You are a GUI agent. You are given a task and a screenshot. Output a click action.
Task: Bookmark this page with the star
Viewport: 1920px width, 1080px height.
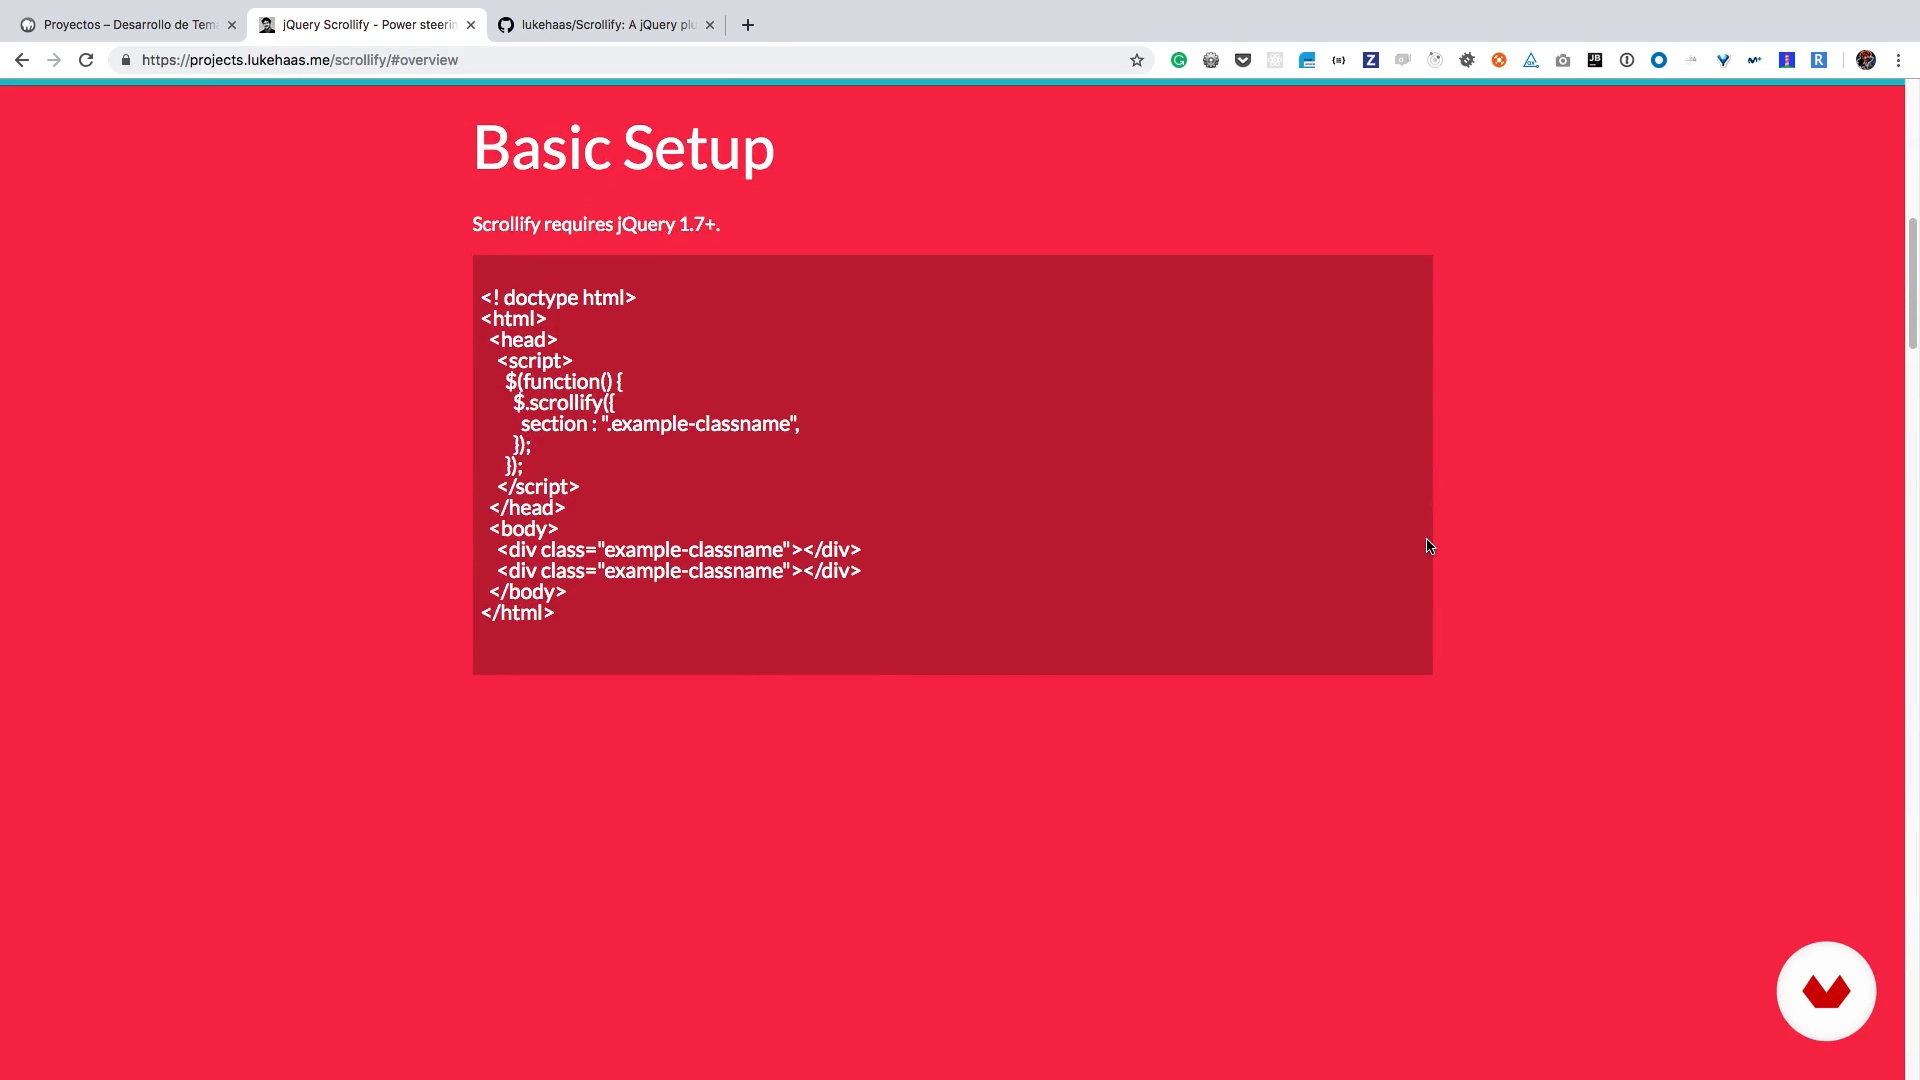1137,60
